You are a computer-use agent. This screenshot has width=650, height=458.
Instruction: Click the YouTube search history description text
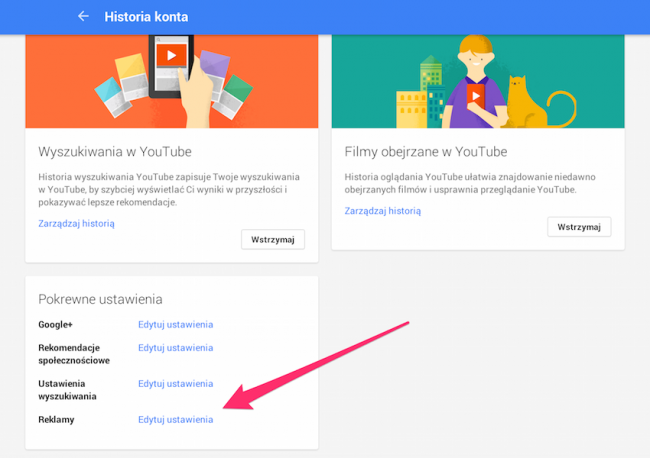[x=169, y=189]
